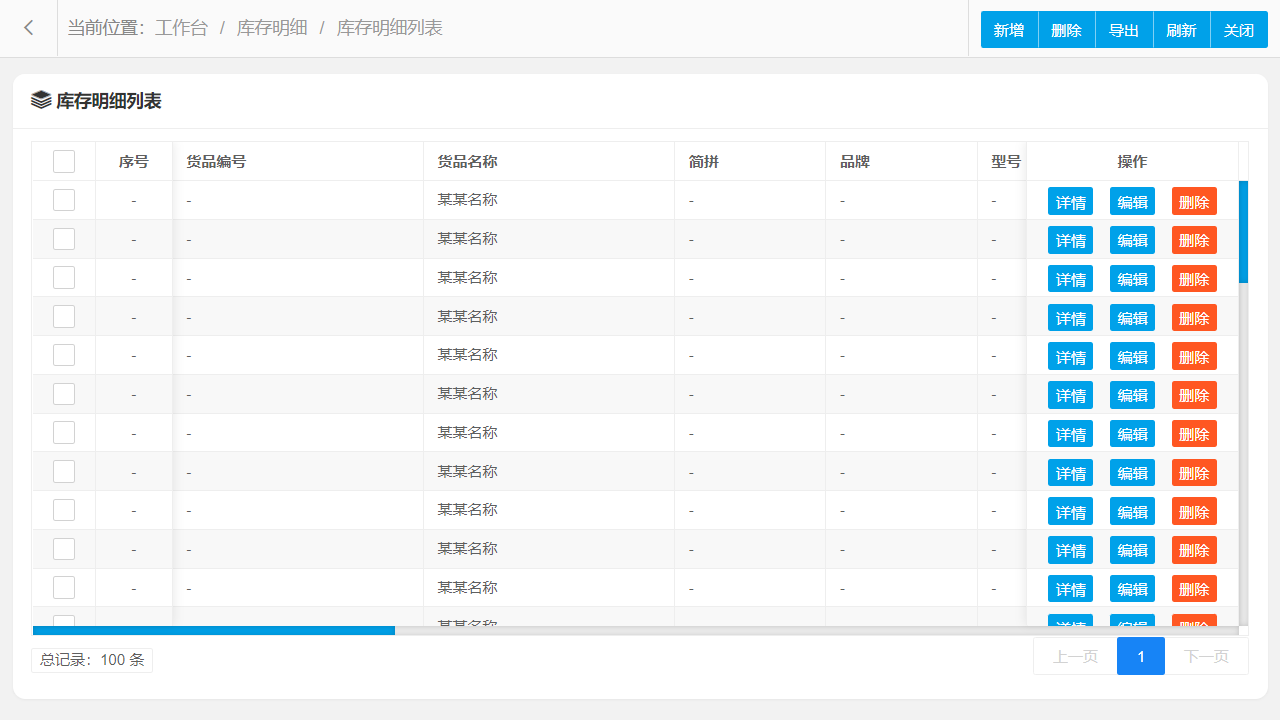This screenshot has height=720, width=1280.
Task: Tick the select-all checkbox in table header
Action: click(x=64, y=161)
